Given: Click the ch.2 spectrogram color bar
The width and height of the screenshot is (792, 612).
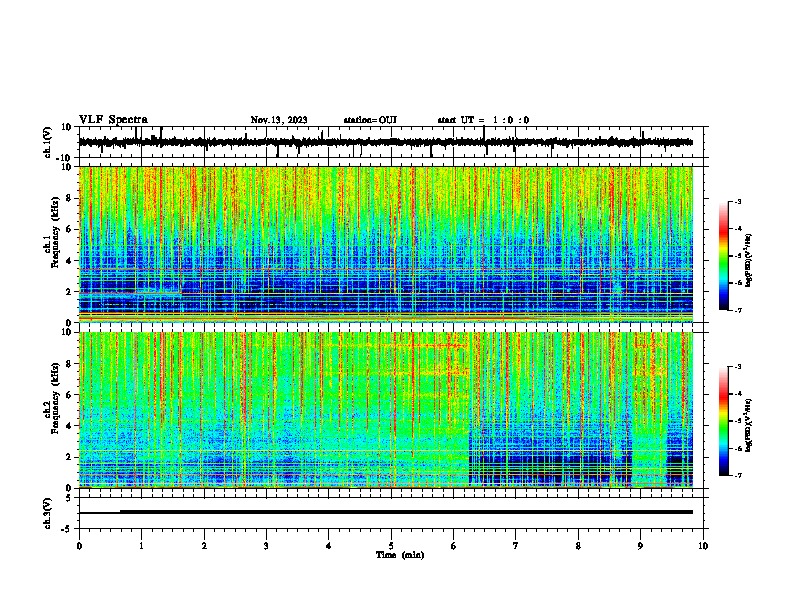Looking at the screenshot, I should pyautogui.click(x=723, y=421).
